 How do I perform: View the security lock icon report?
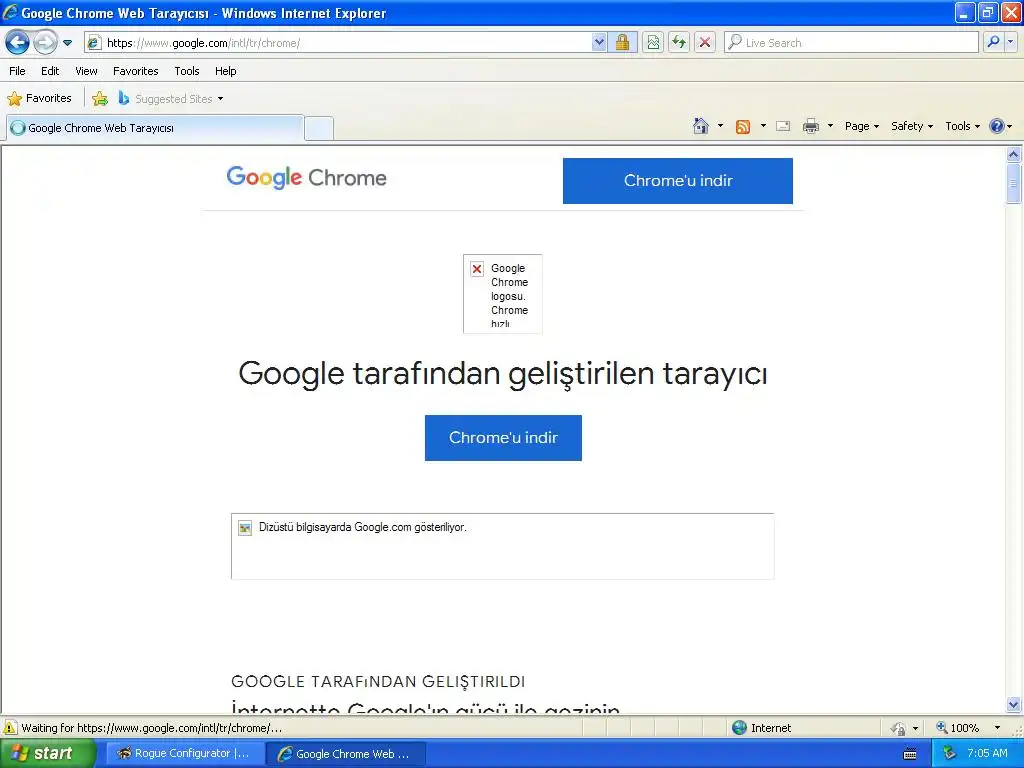[622, 43]
